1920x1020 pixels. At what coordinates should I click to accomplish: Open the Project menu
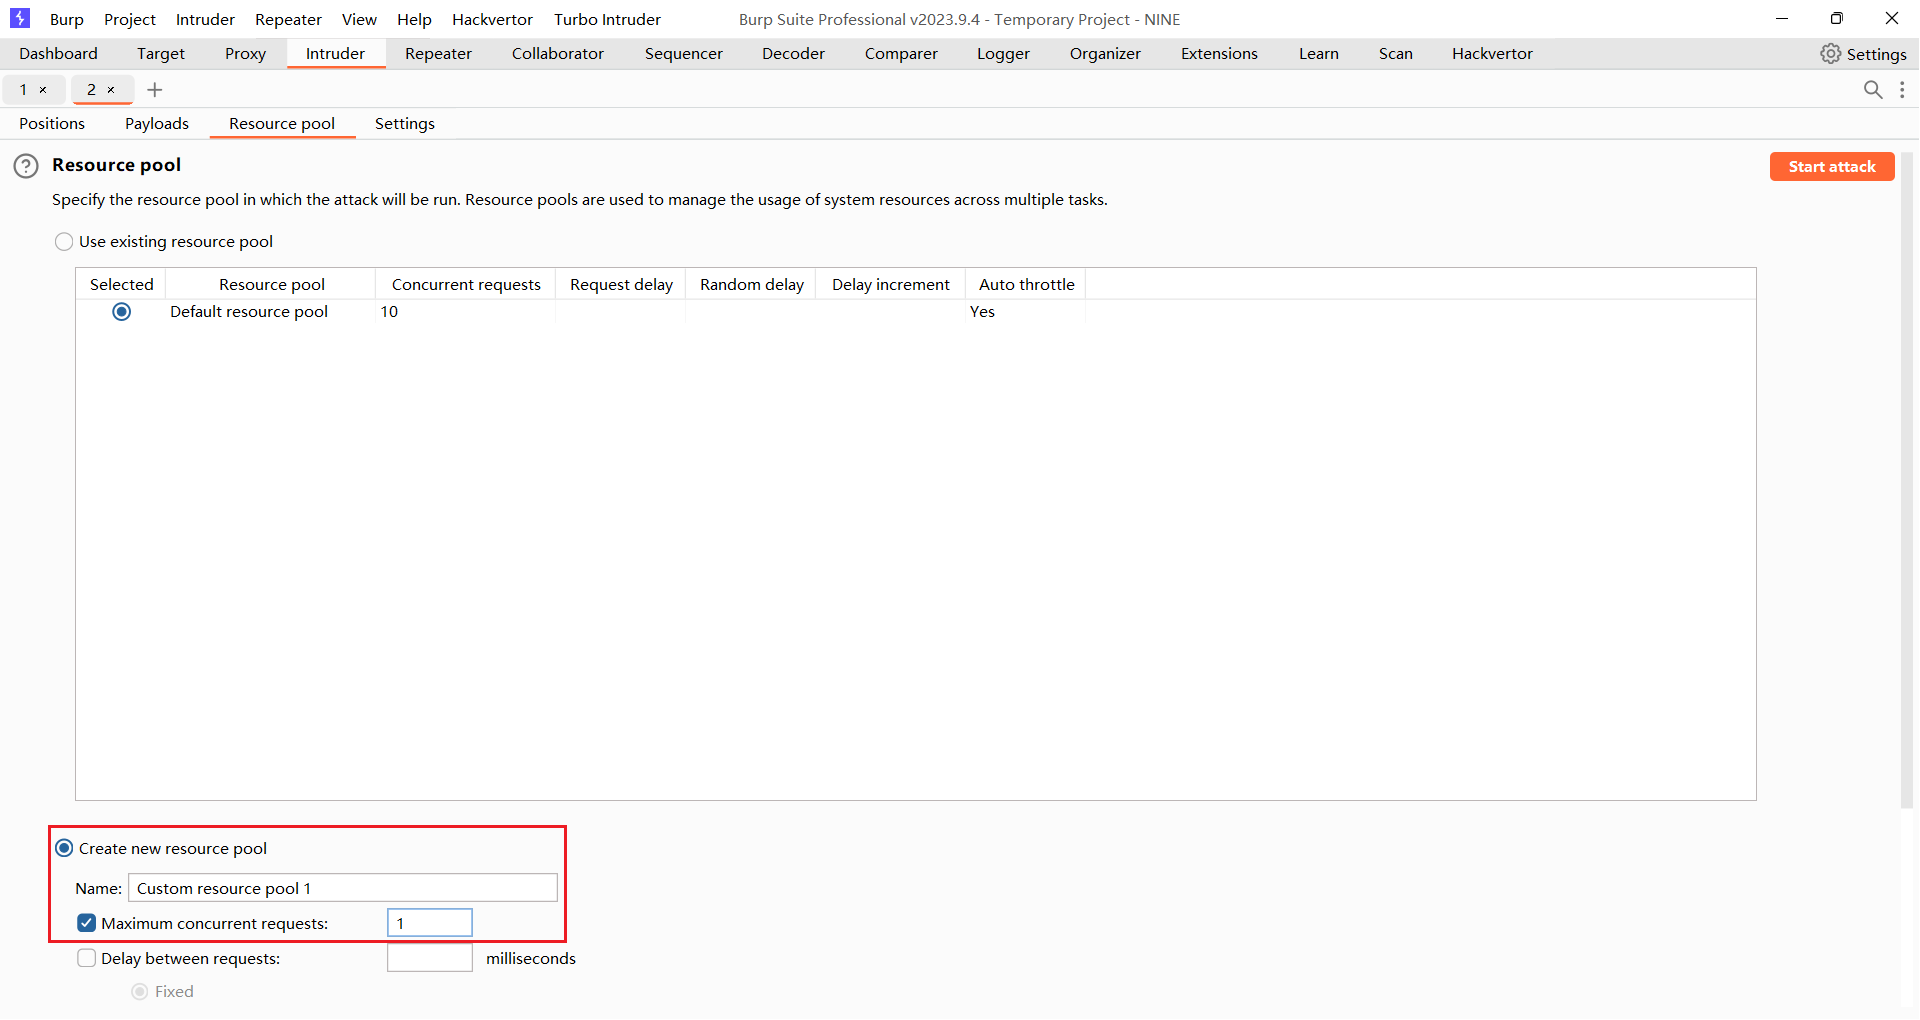(130, 19)
